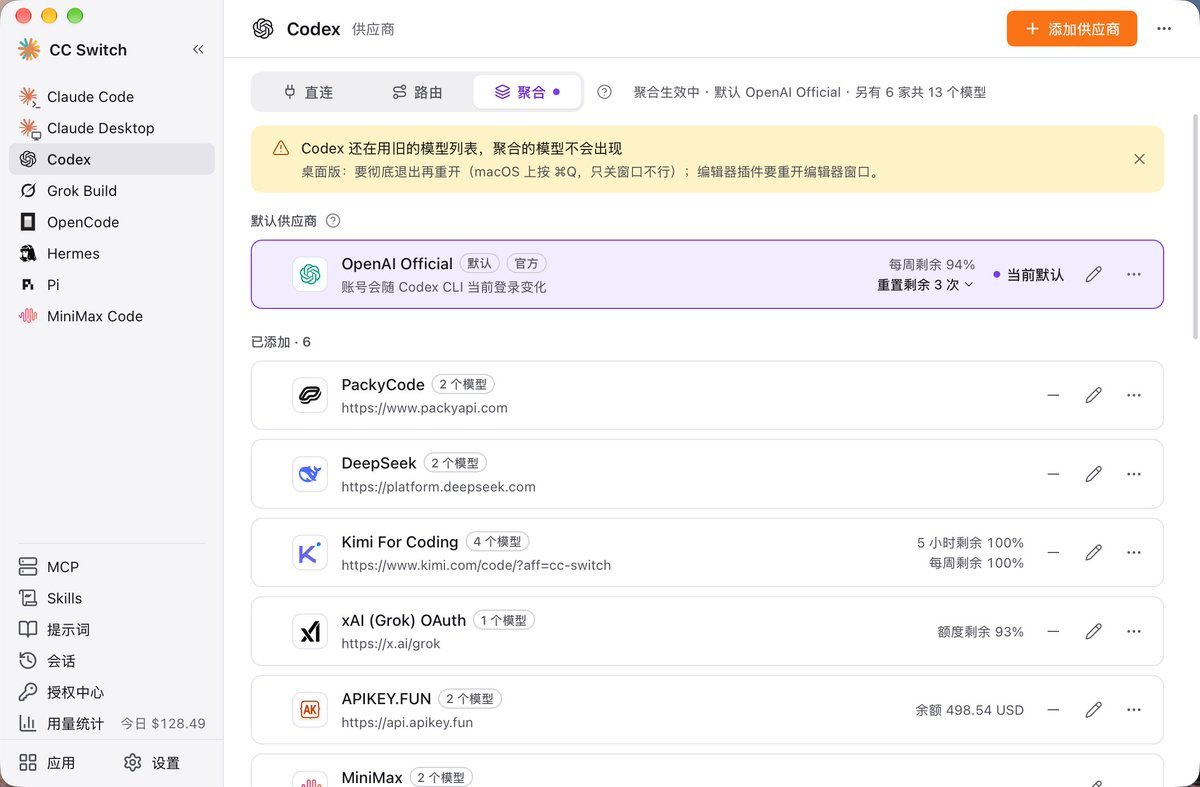Click 额度剩余 93% quota text
1200x787 pixels.
pyautogui.click(x=980, y=631)
